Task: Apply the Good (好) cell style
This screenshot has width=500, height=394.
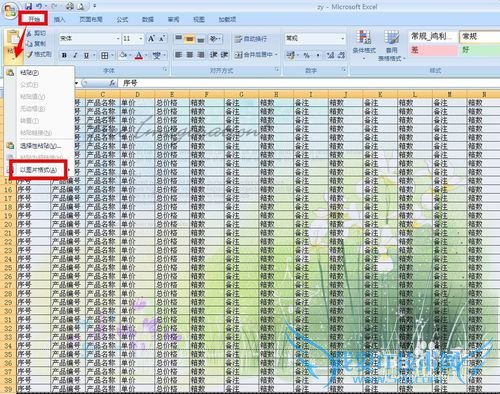Action: (480, 51)
